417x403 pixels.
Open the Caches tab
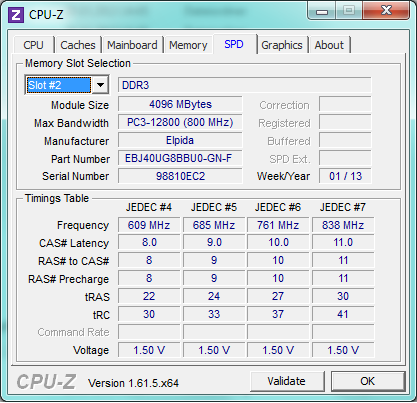[x=78, y=45]
